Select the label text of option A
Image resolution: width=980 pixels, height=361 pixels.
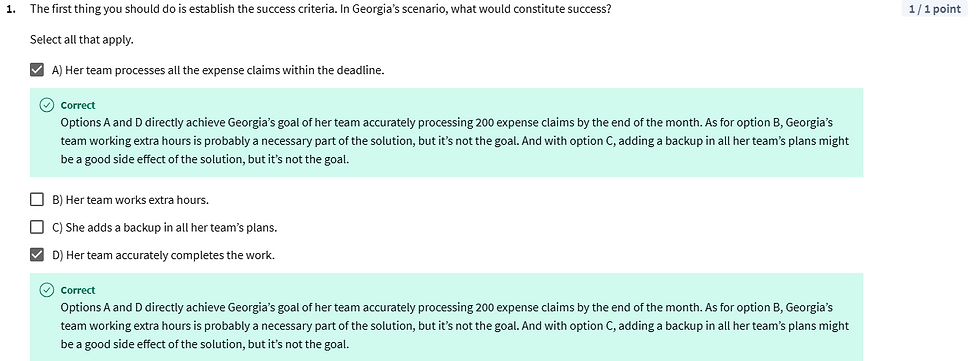pyautogui.click(x=218, y=70)
